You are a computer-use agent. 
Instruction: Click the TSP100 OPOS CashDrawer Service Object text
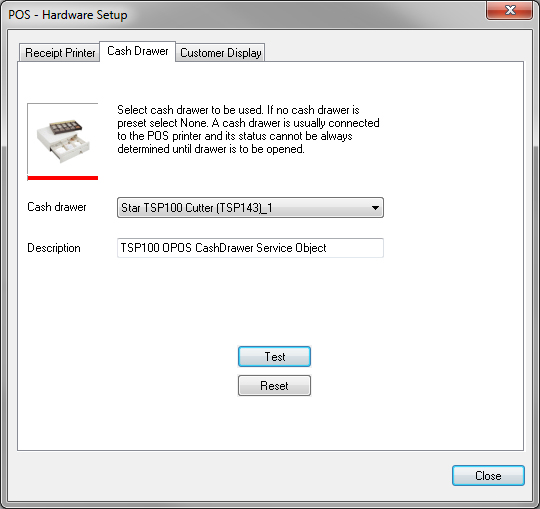[x=223, y=248]
